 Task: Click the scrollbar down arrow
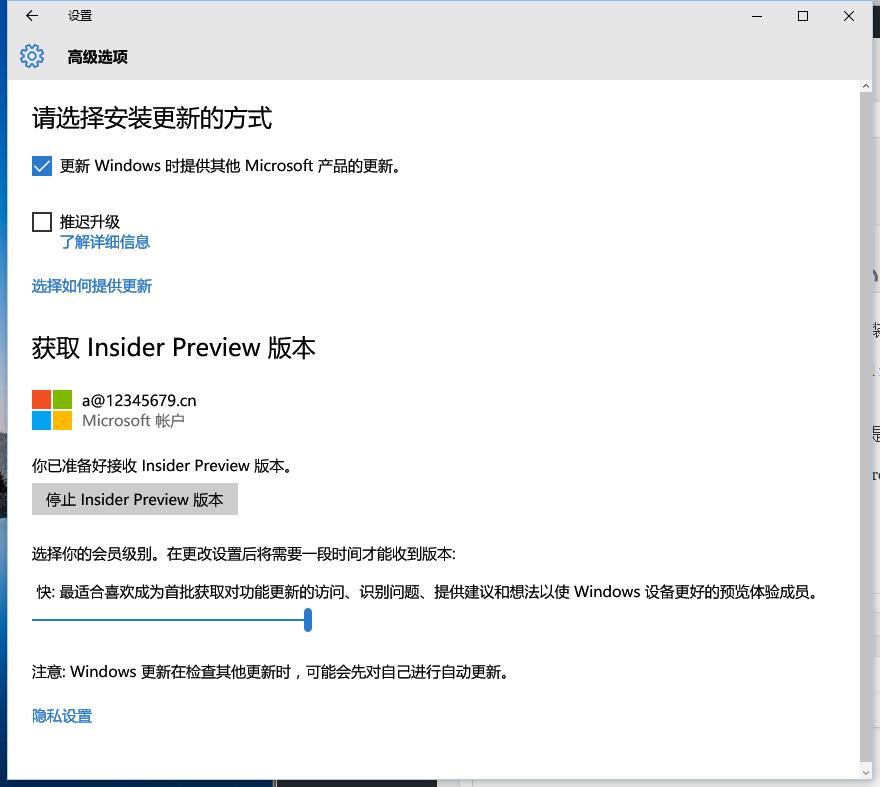click(865, 772)
